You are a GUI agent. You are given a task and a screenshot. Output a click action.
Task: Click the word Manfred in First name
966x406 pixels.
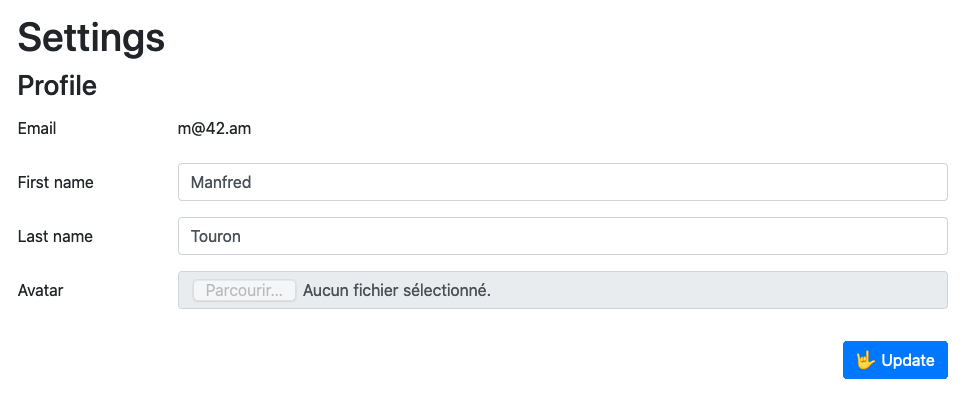coord(221,182)
